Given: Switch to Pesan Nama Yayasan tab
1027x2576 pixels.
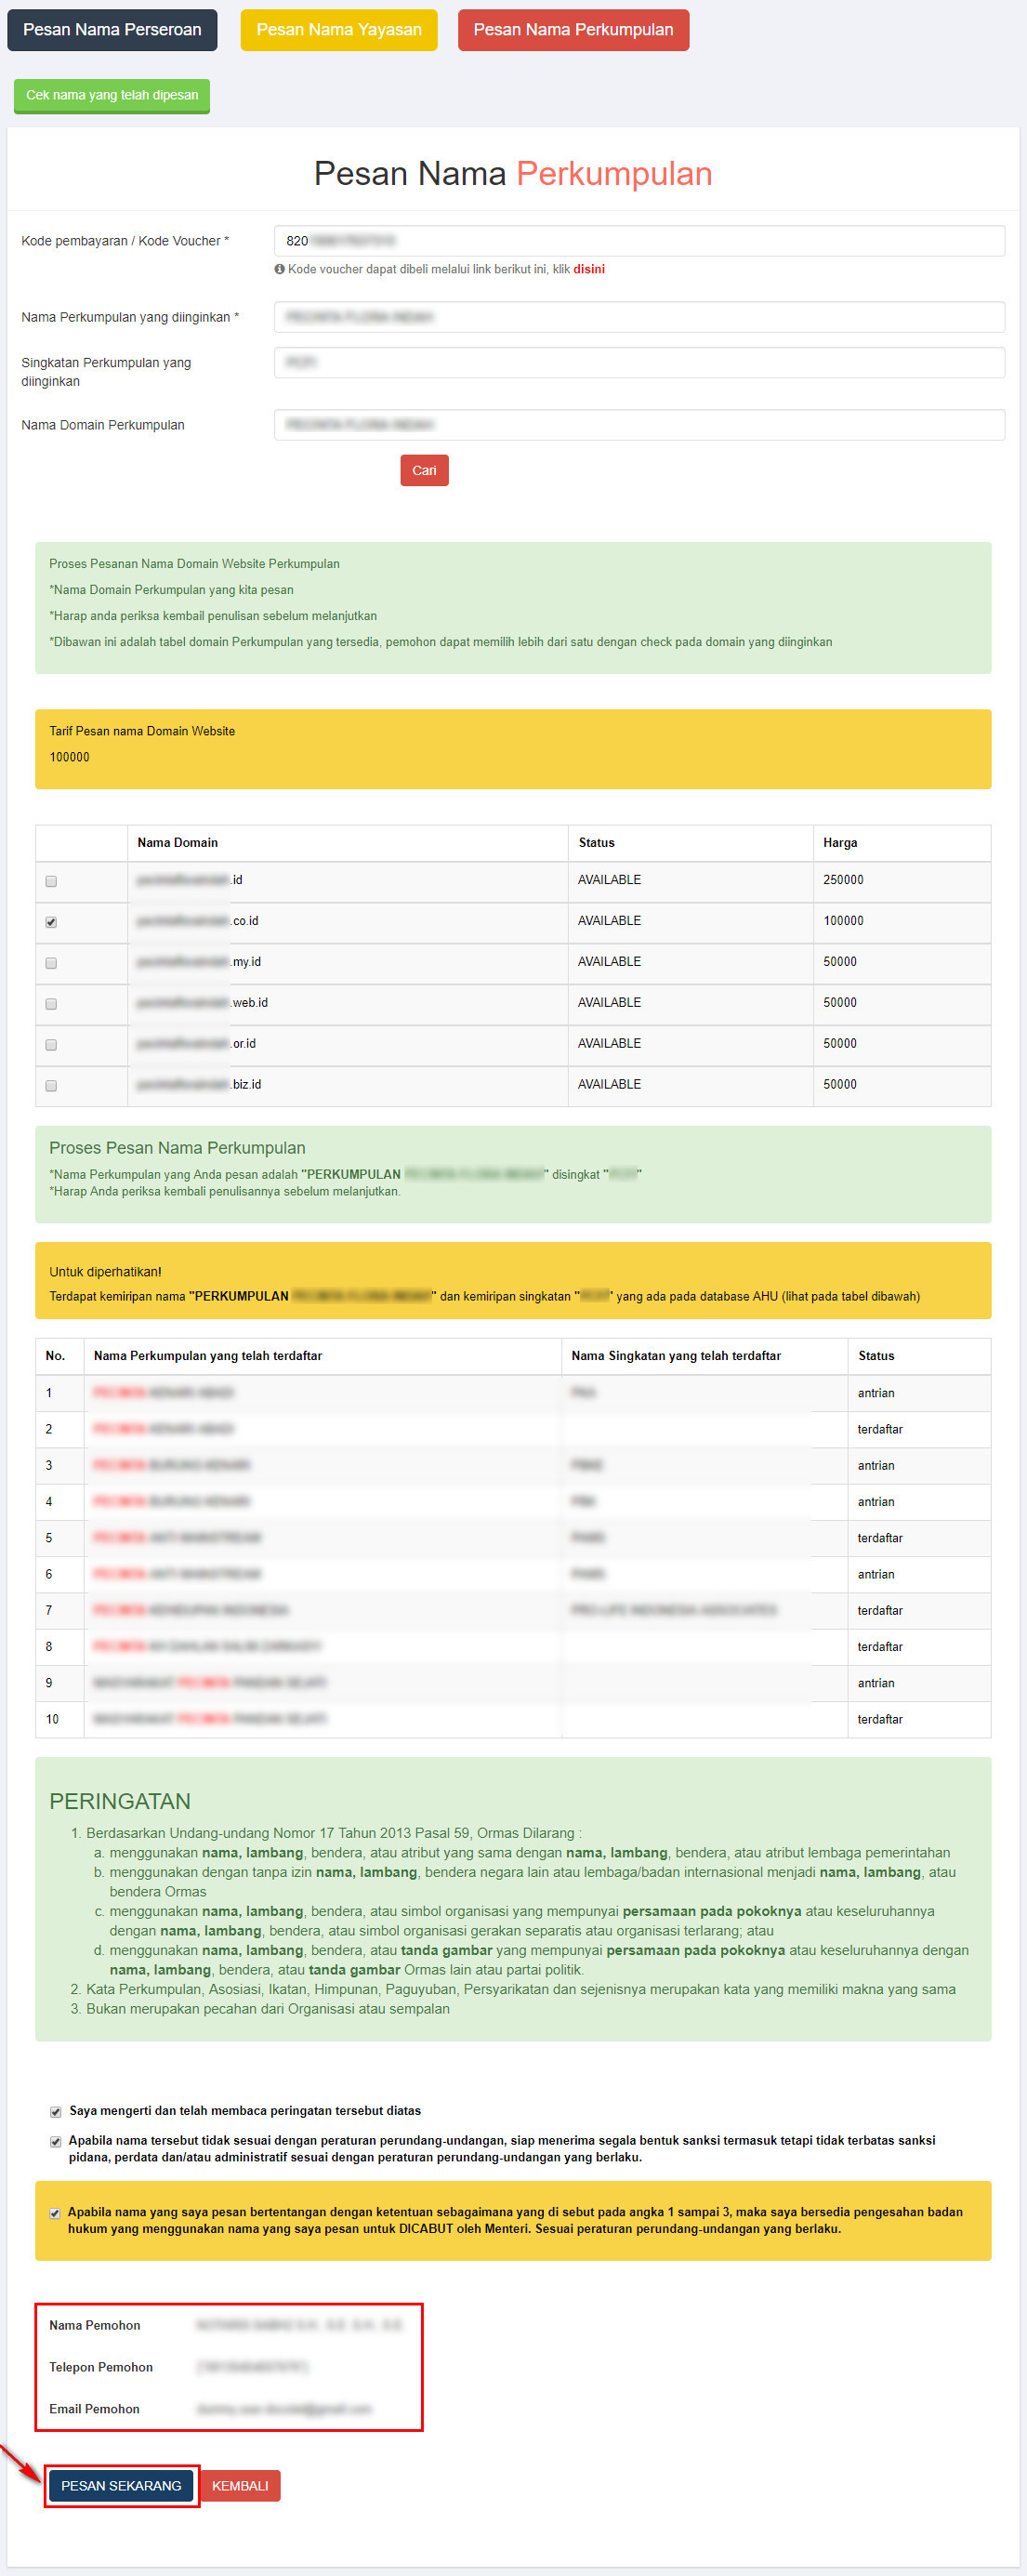Looking at the screenshot, I should tap(338, 30).
